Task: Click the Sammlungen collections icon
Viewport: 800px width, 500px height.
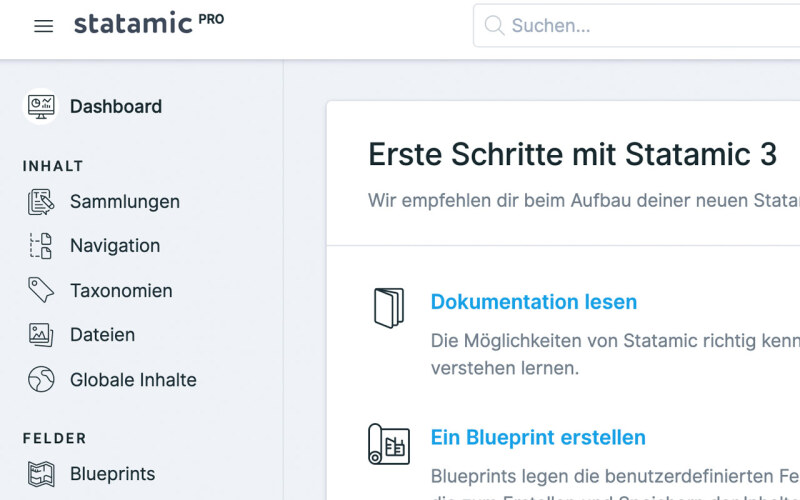Action: coord(41,202)
